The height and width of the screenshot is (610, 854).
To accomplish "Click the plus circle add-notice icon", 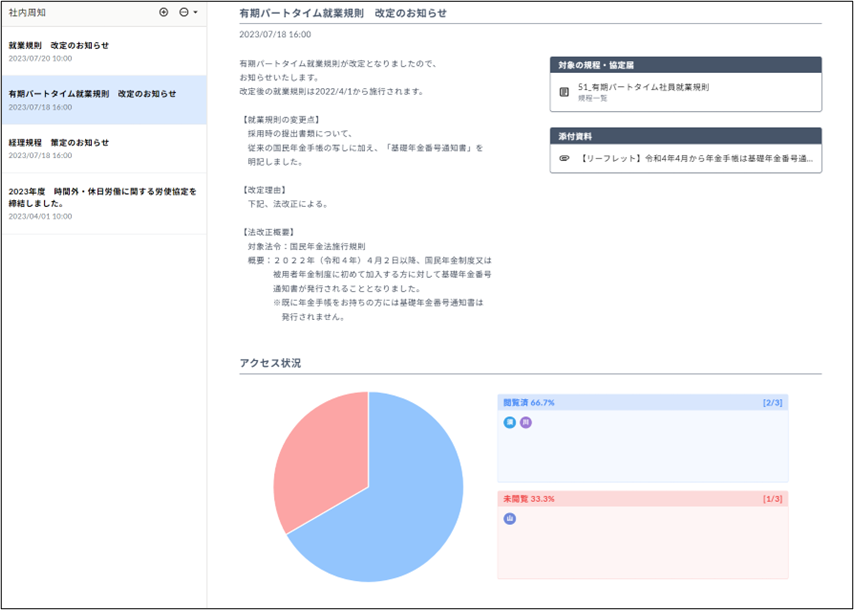I will point(163,12).
